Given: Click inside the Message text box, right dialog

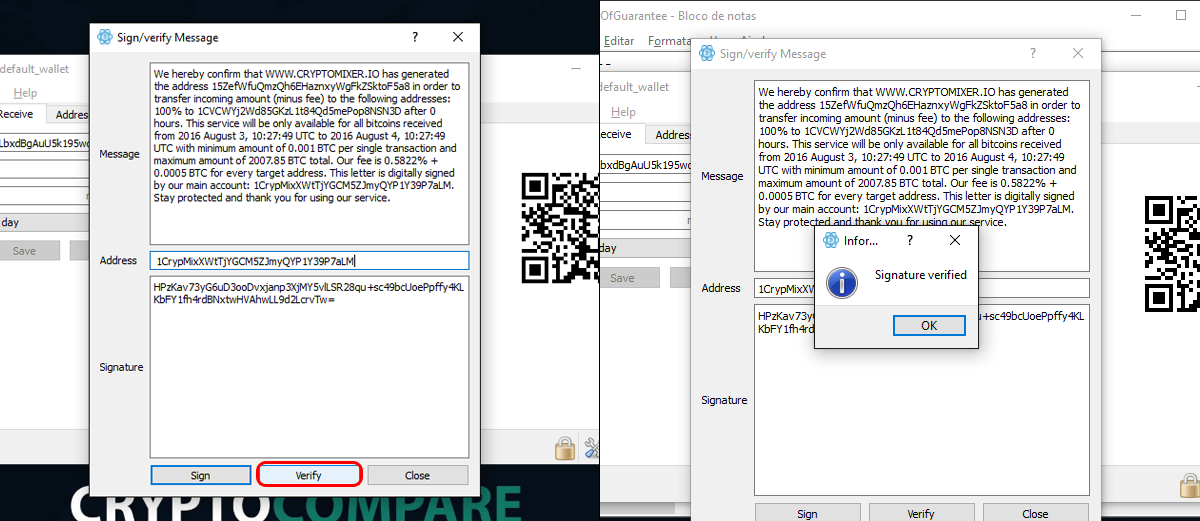Looking at the screenshot, I should (x=921, y=176).
